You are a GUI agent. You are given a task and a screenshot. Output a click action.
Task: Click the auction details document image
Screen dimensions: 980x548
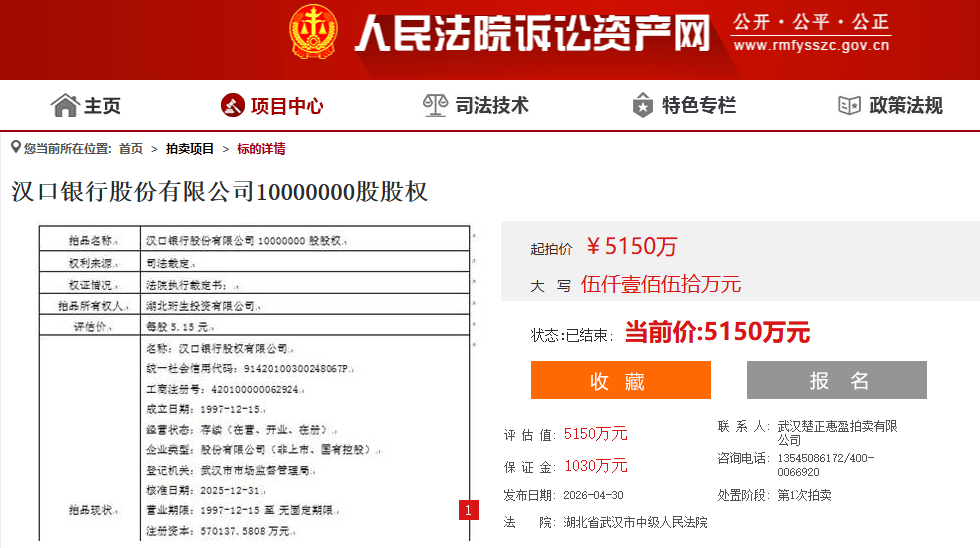(x=254, y=383)
